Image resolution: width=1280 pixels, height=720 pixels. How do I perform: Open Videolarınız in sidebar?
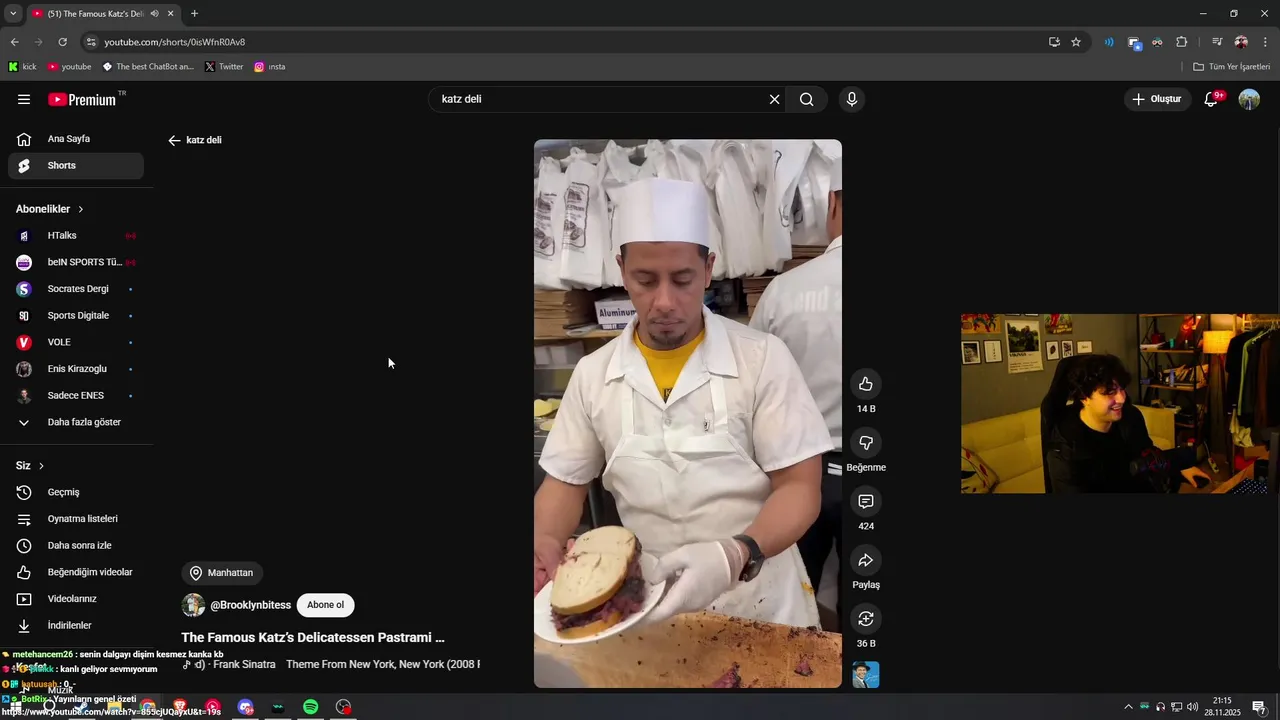(x=76, y=599)
